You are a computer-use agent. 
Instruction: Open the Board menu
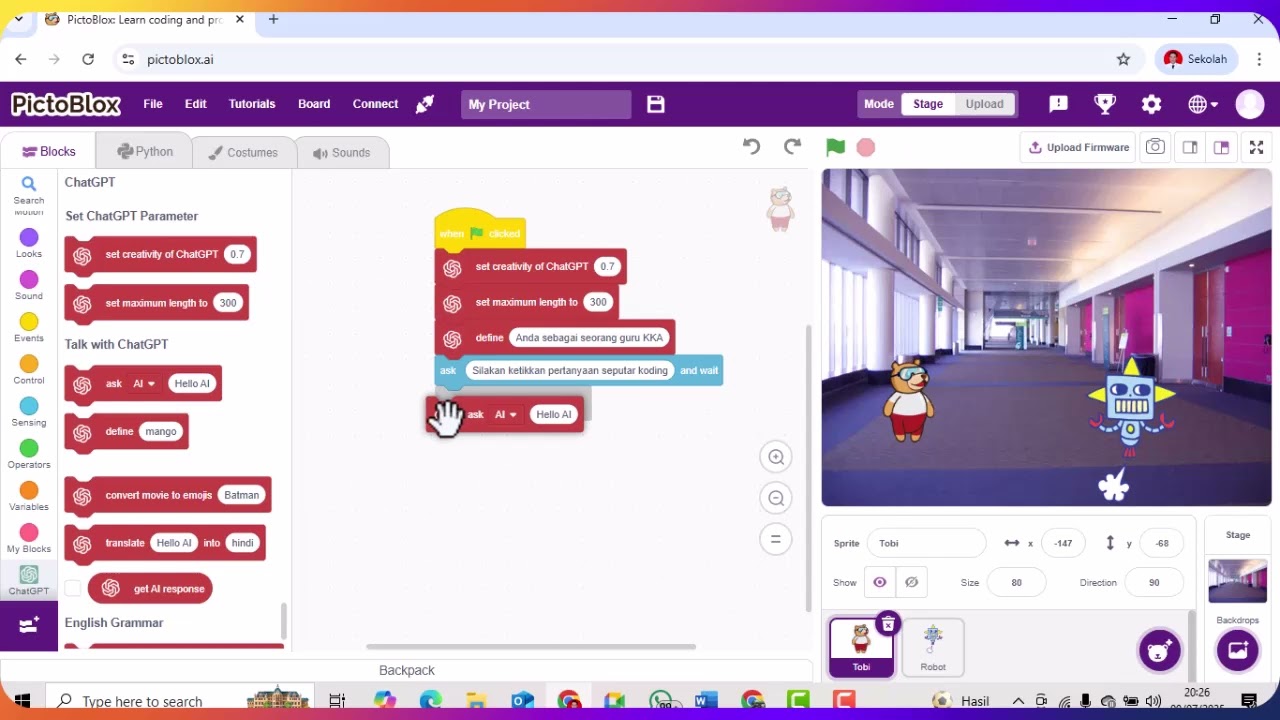(314, 104)
